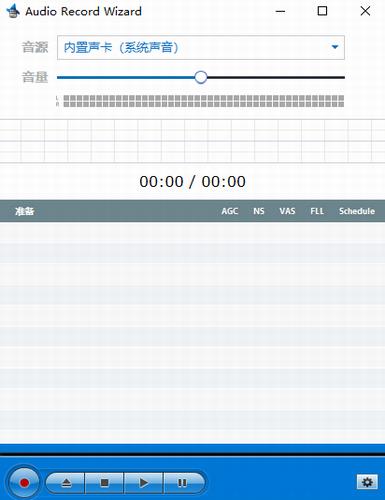
Task: Close the Audio Record Wizard window
Action: click(x=365, y=11)
